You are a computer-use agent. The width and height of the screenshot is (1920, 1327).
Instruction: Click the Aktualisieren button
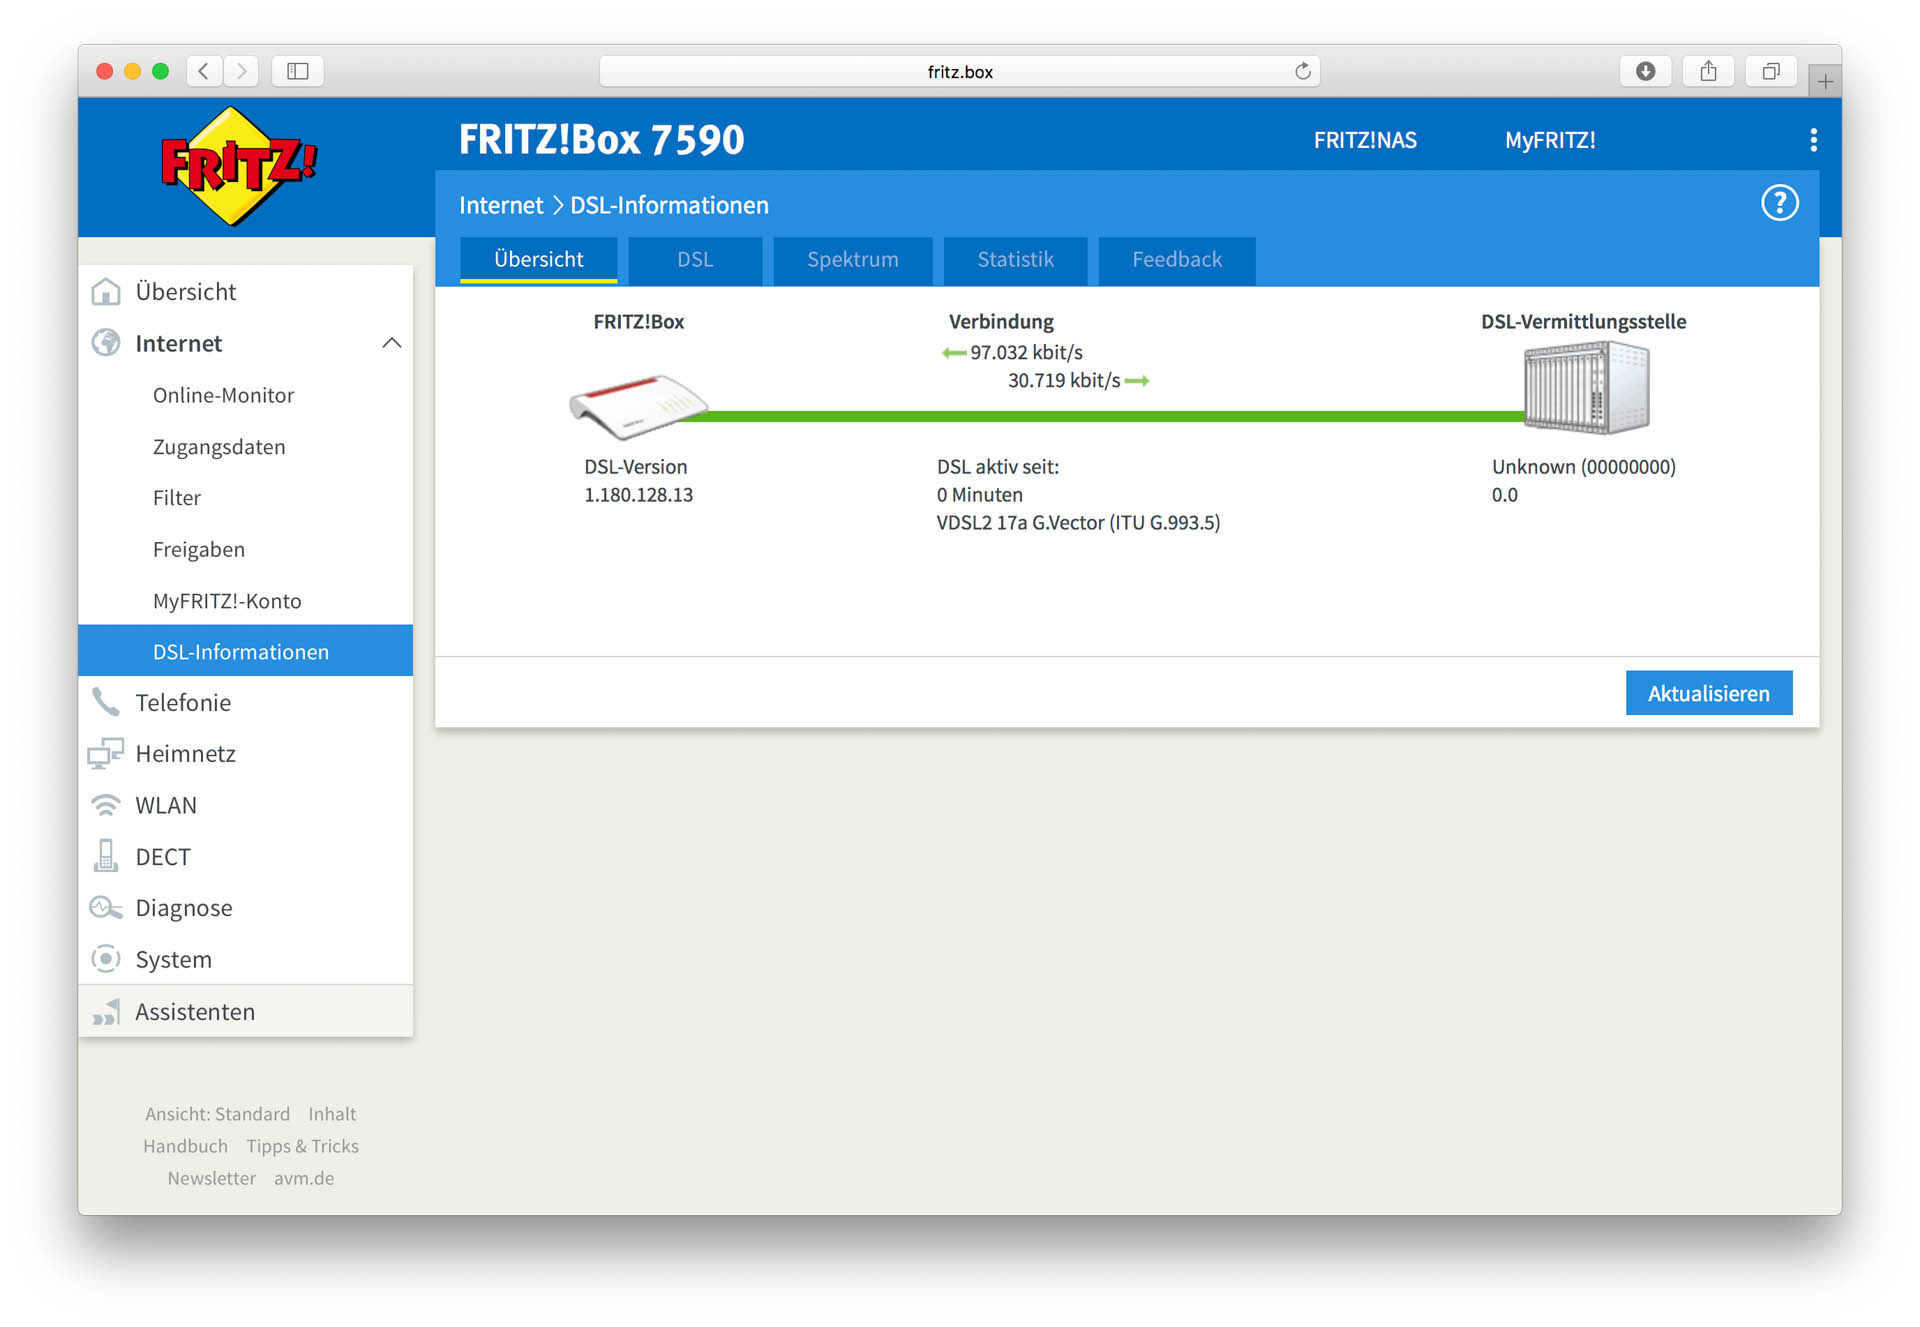1709,693
